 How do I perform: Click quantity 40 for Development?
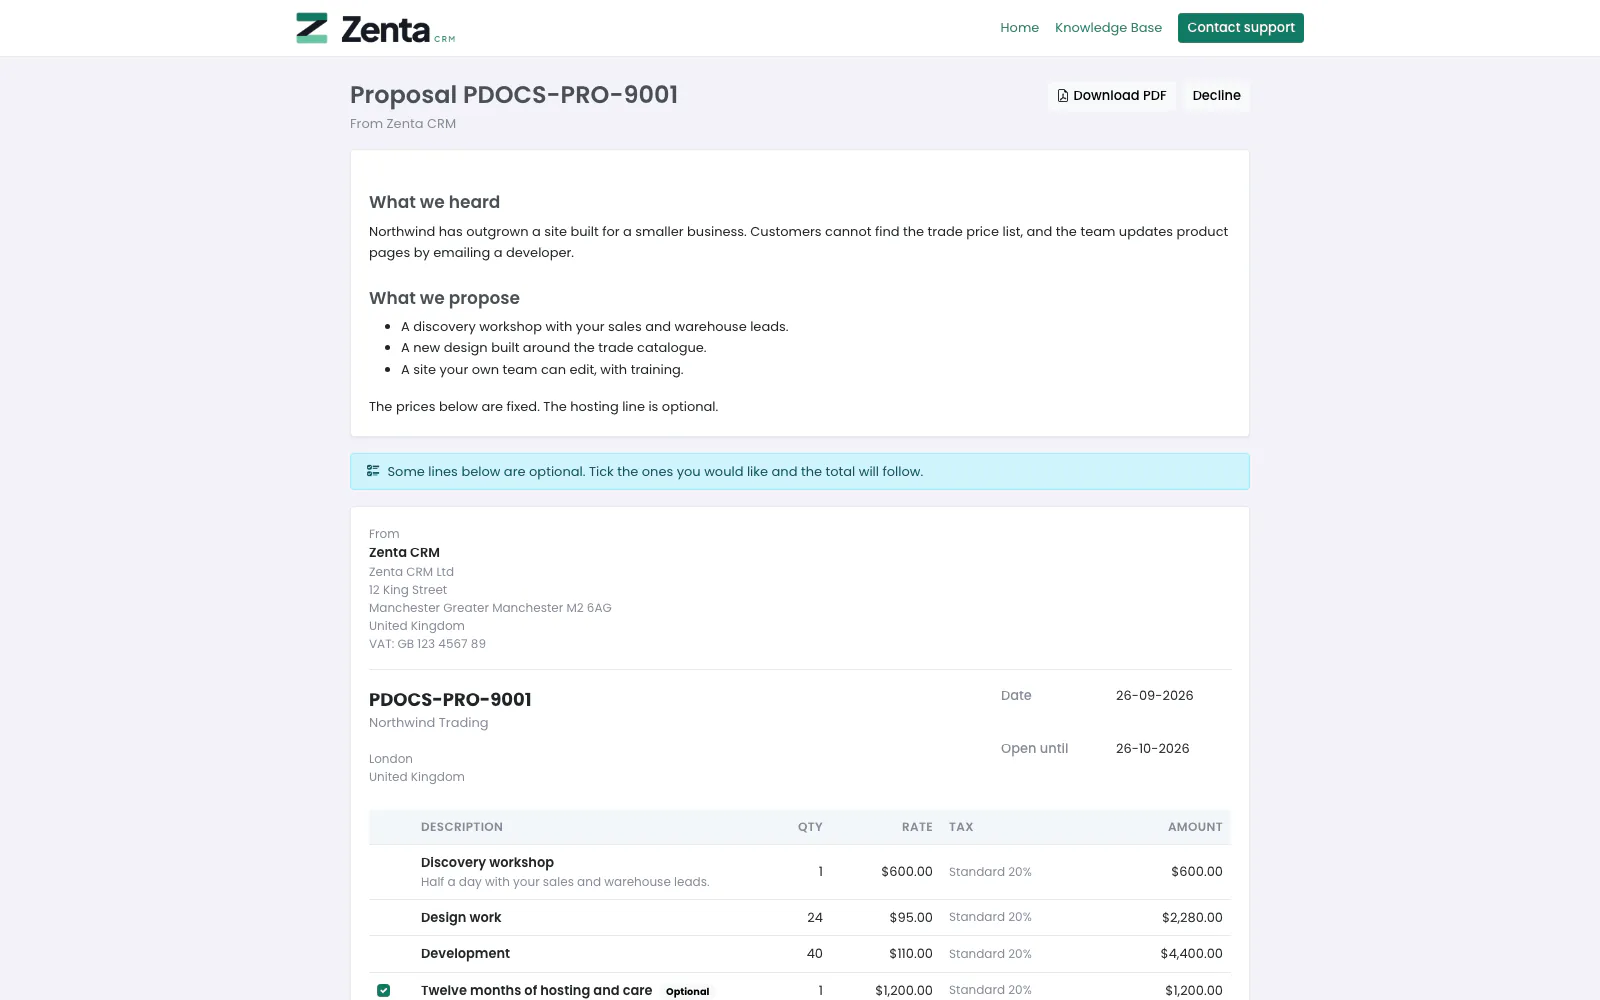(x=815, y=954)
